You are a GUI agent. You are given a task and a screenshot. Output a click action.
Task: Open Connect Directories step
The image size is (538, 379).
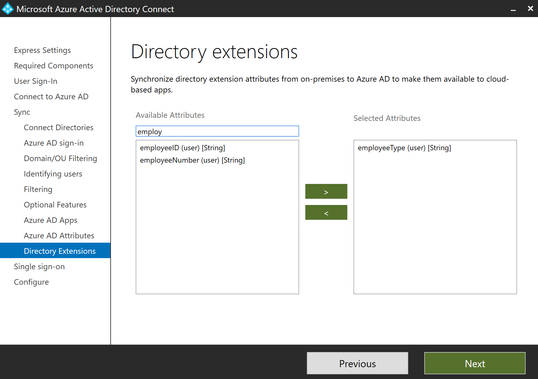tap(58, 127)
